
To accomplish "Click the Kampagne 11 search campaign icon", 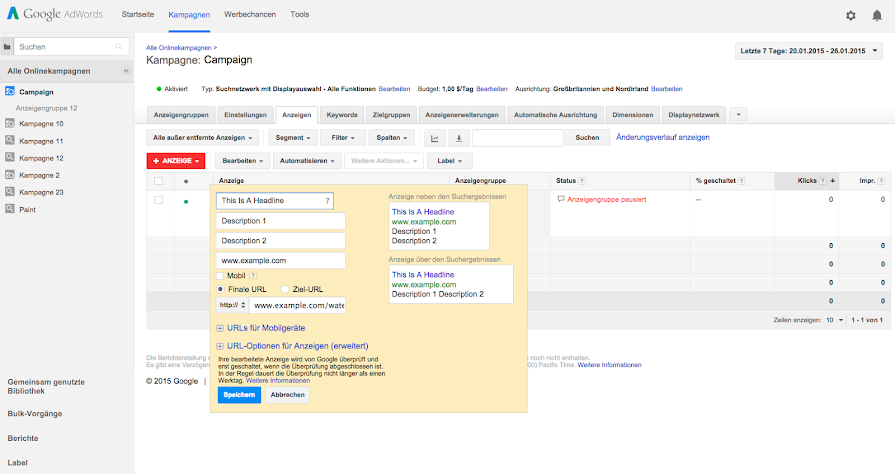I will coord(10,141).
